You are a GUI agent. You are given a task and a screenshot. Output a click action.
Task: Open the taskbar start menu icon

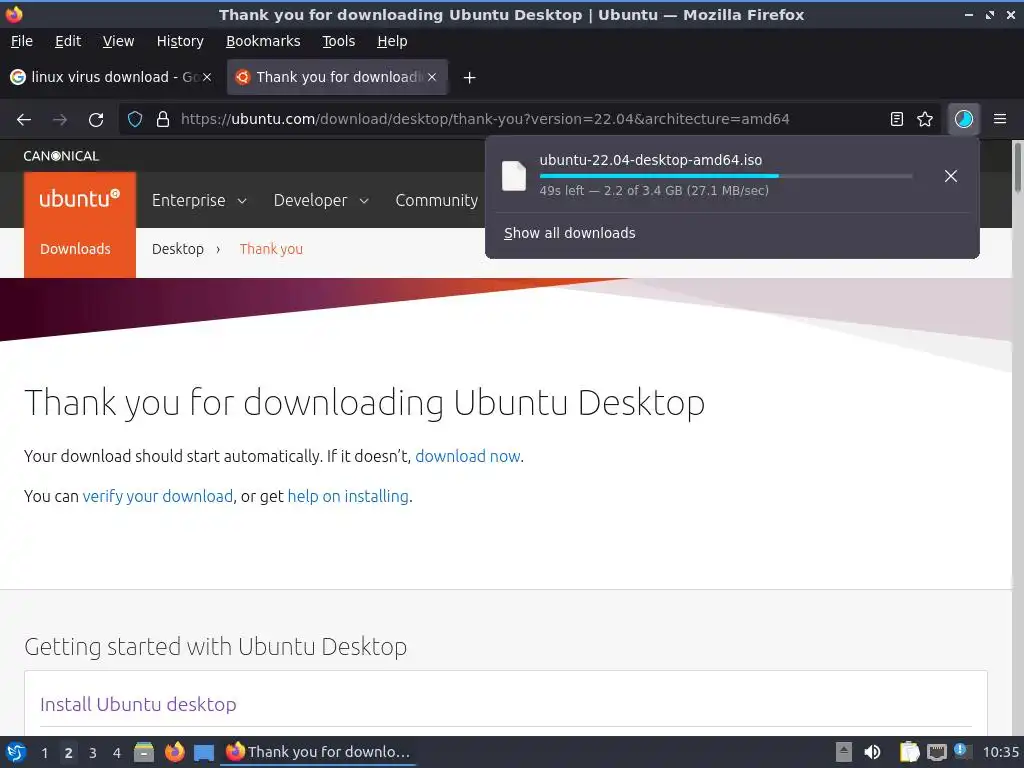click(x=16, y=752)
